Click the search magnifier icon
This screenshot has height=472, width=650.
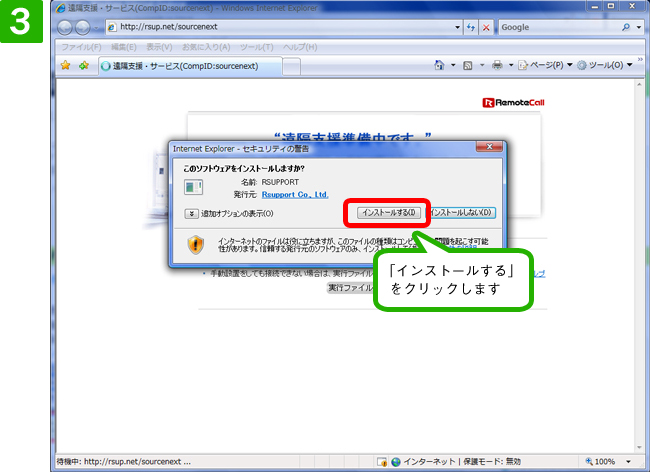tap(626, 27)
